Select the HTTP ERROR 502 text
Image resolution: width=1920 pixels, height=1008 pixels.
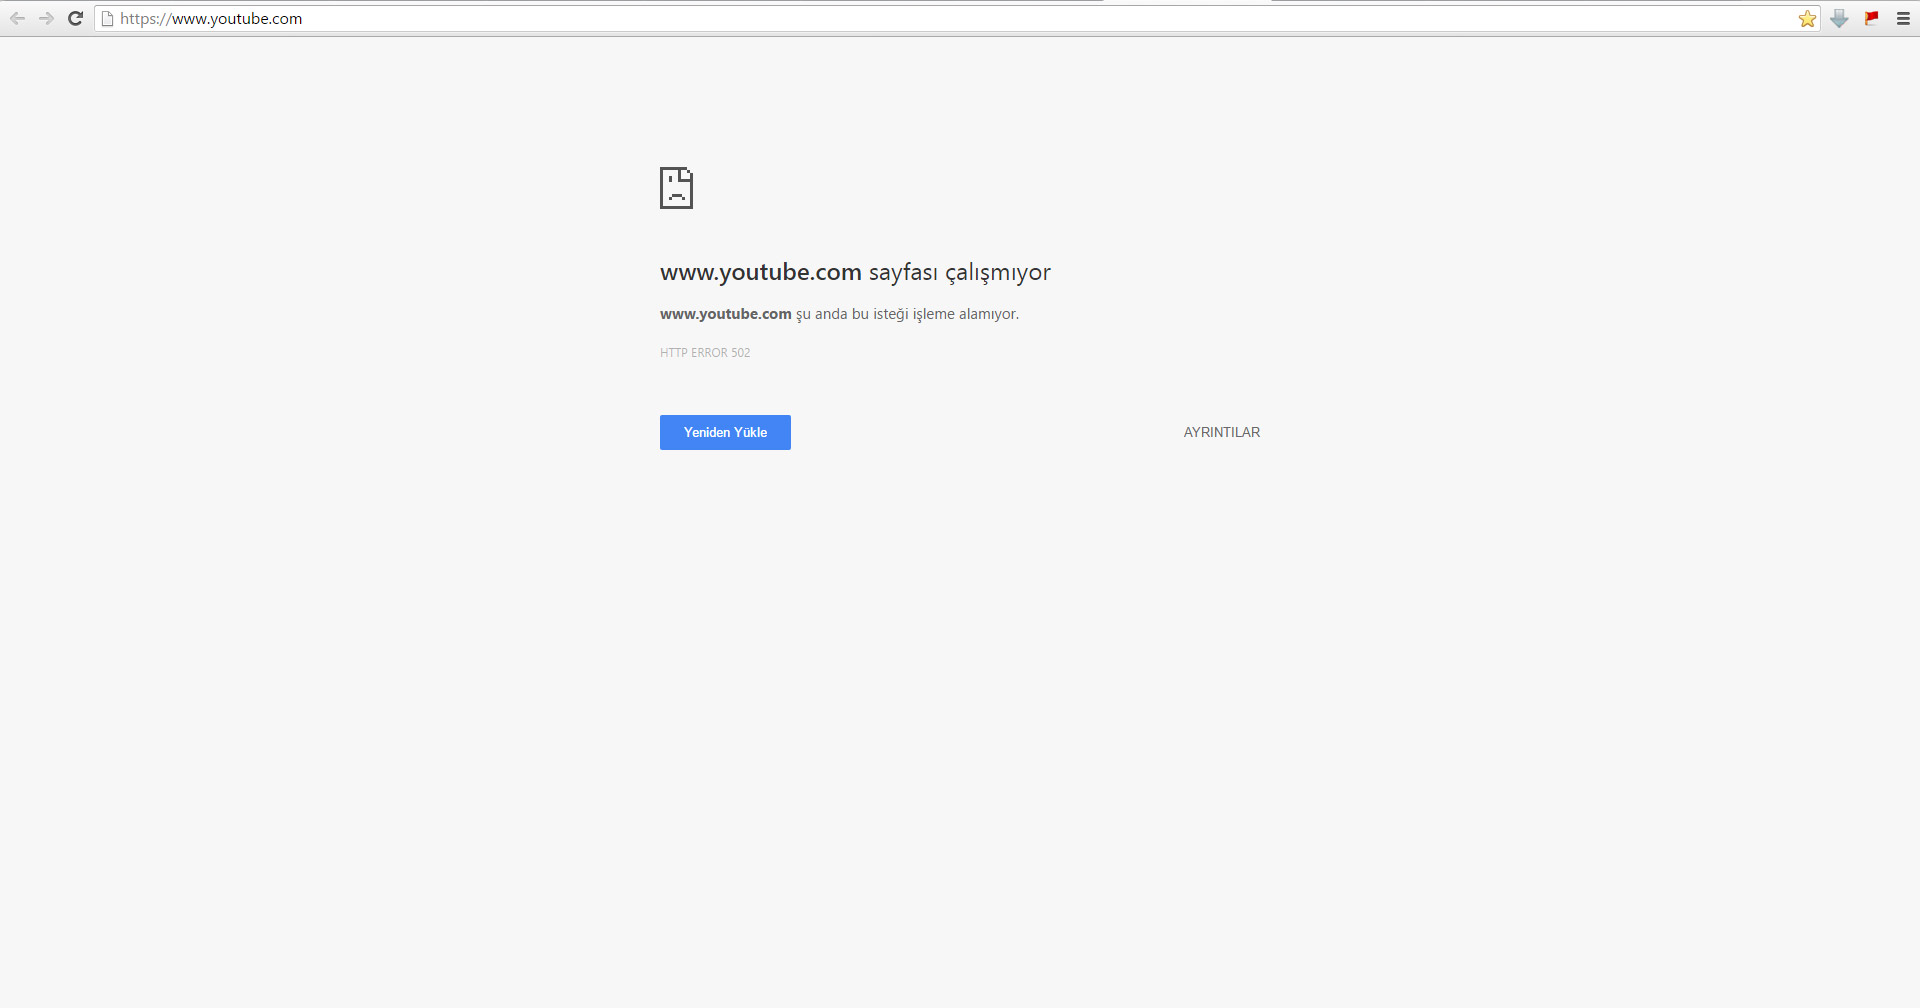705,352
